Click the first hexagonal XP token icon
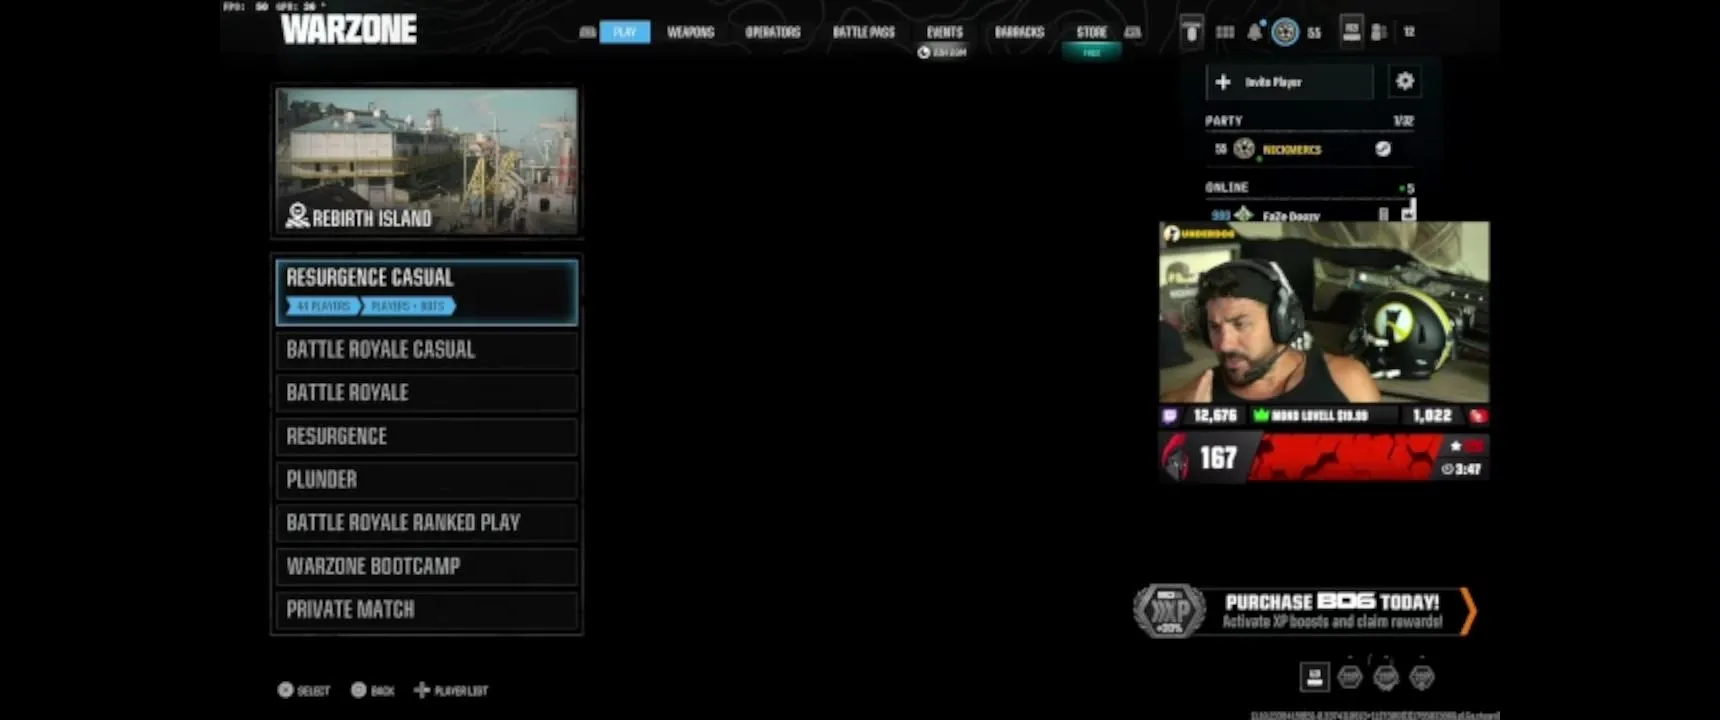1720x720 pixels. [x=1350, y=678]
